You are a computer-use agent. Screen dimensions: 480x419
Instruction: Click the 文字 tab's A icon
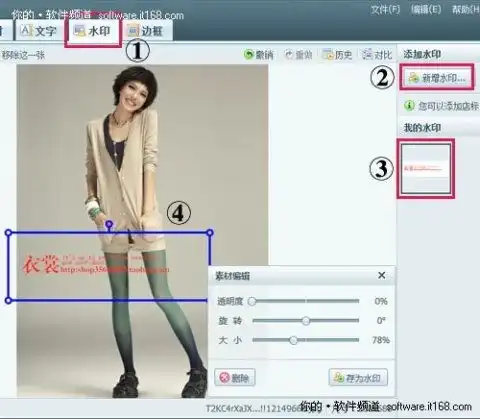pyautogui.click(x=26, y=31)
